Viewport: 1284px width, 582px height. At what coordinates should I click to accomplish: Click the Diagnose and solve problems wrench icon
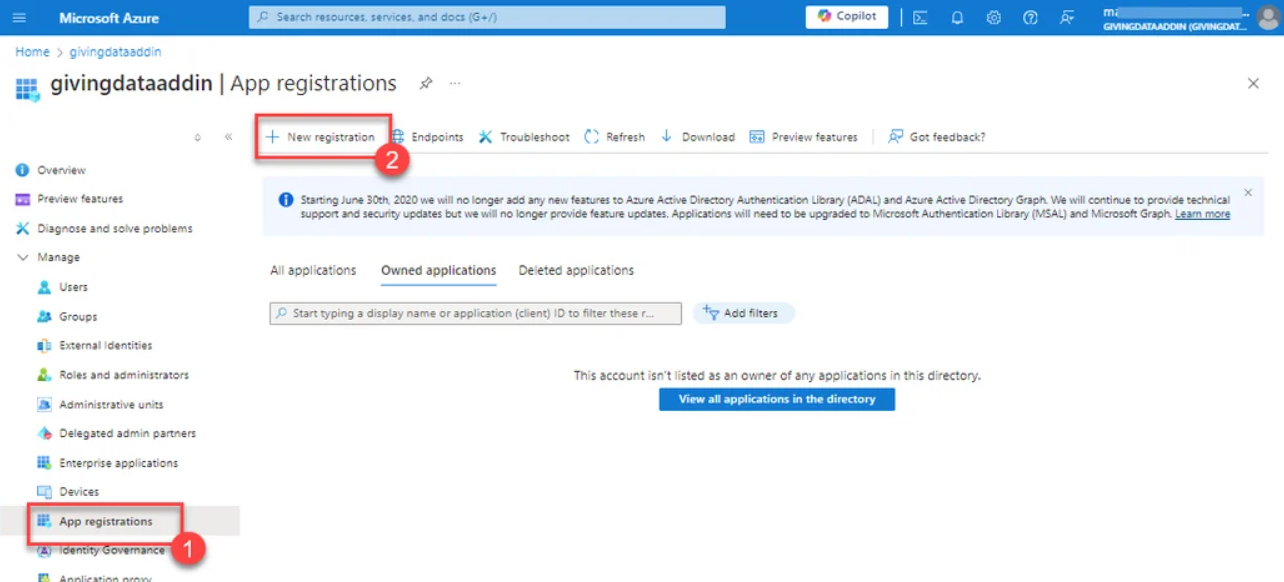pyautogui.click(x=23, y=228)
